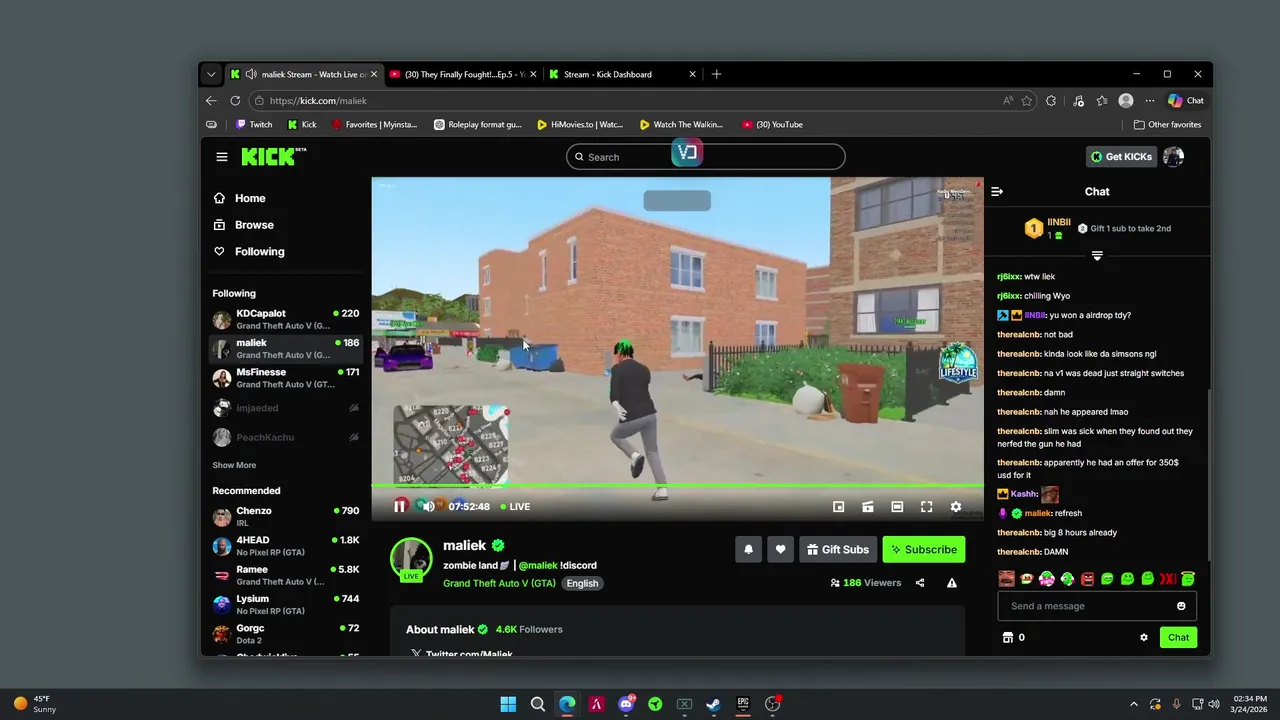Open Discord from taskbar
This screenshot has width=1280, height=720.
click(626, 704)
